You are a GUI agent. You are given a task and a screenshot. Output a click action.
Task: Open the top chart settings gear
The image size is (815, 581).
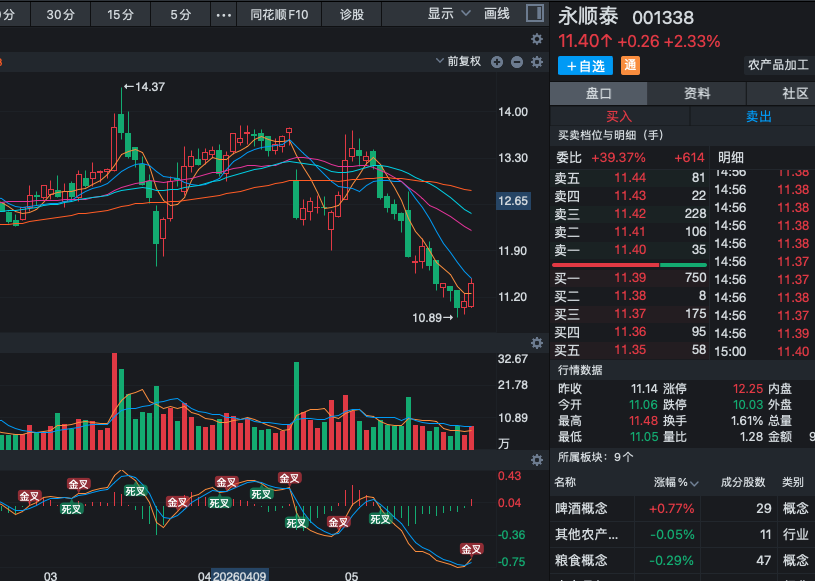point(537,39)
